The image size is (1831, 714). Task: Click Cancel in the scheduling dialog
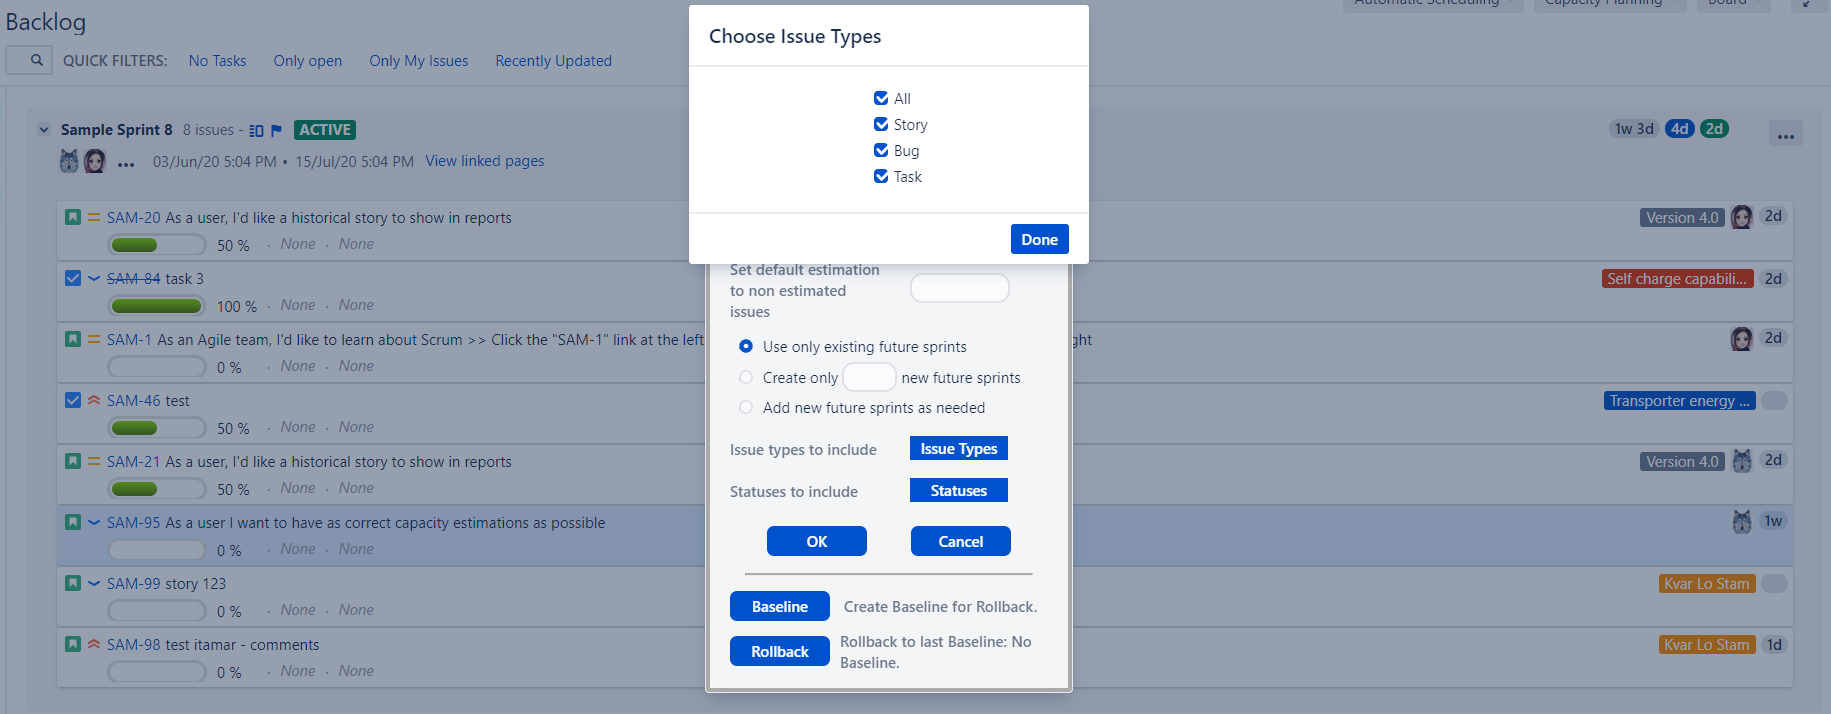[961, 541]
